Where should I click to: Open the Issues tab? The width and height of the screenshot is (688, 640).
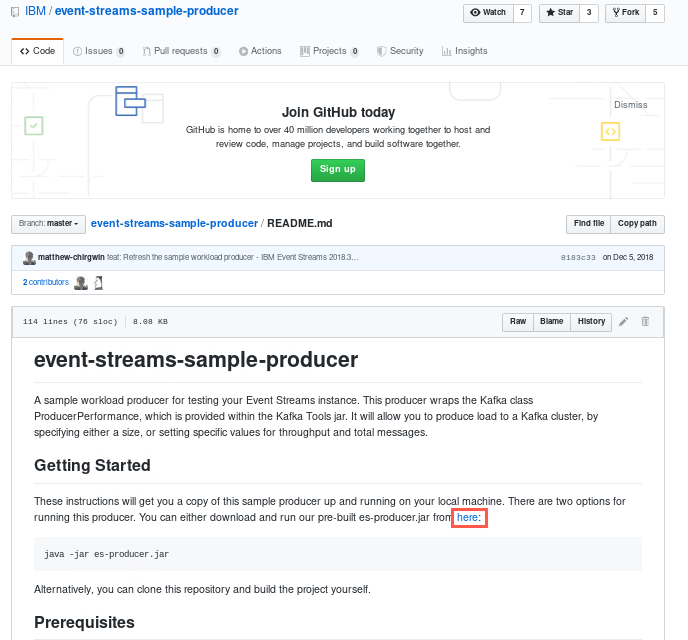point(99,51)
